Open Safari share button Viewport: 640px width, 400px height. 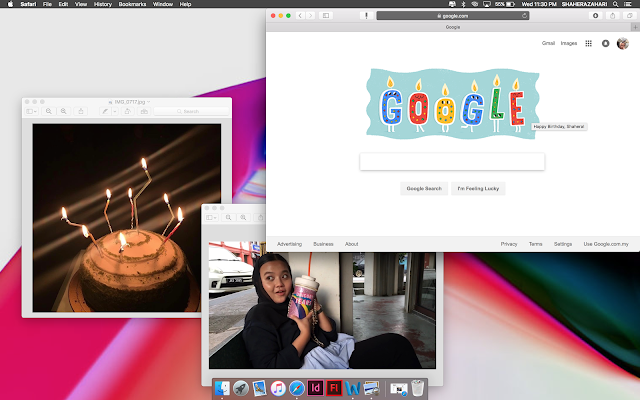(613, 16)
